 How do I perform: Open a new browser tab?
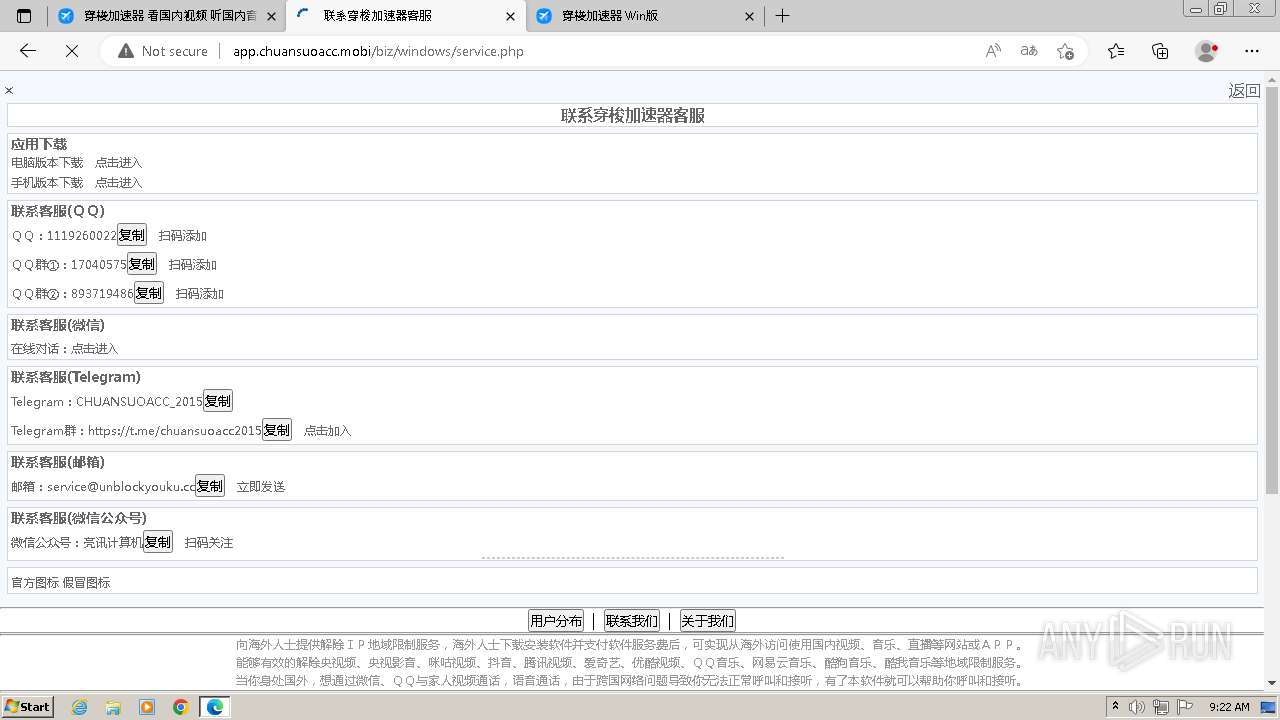coord(783,16)
